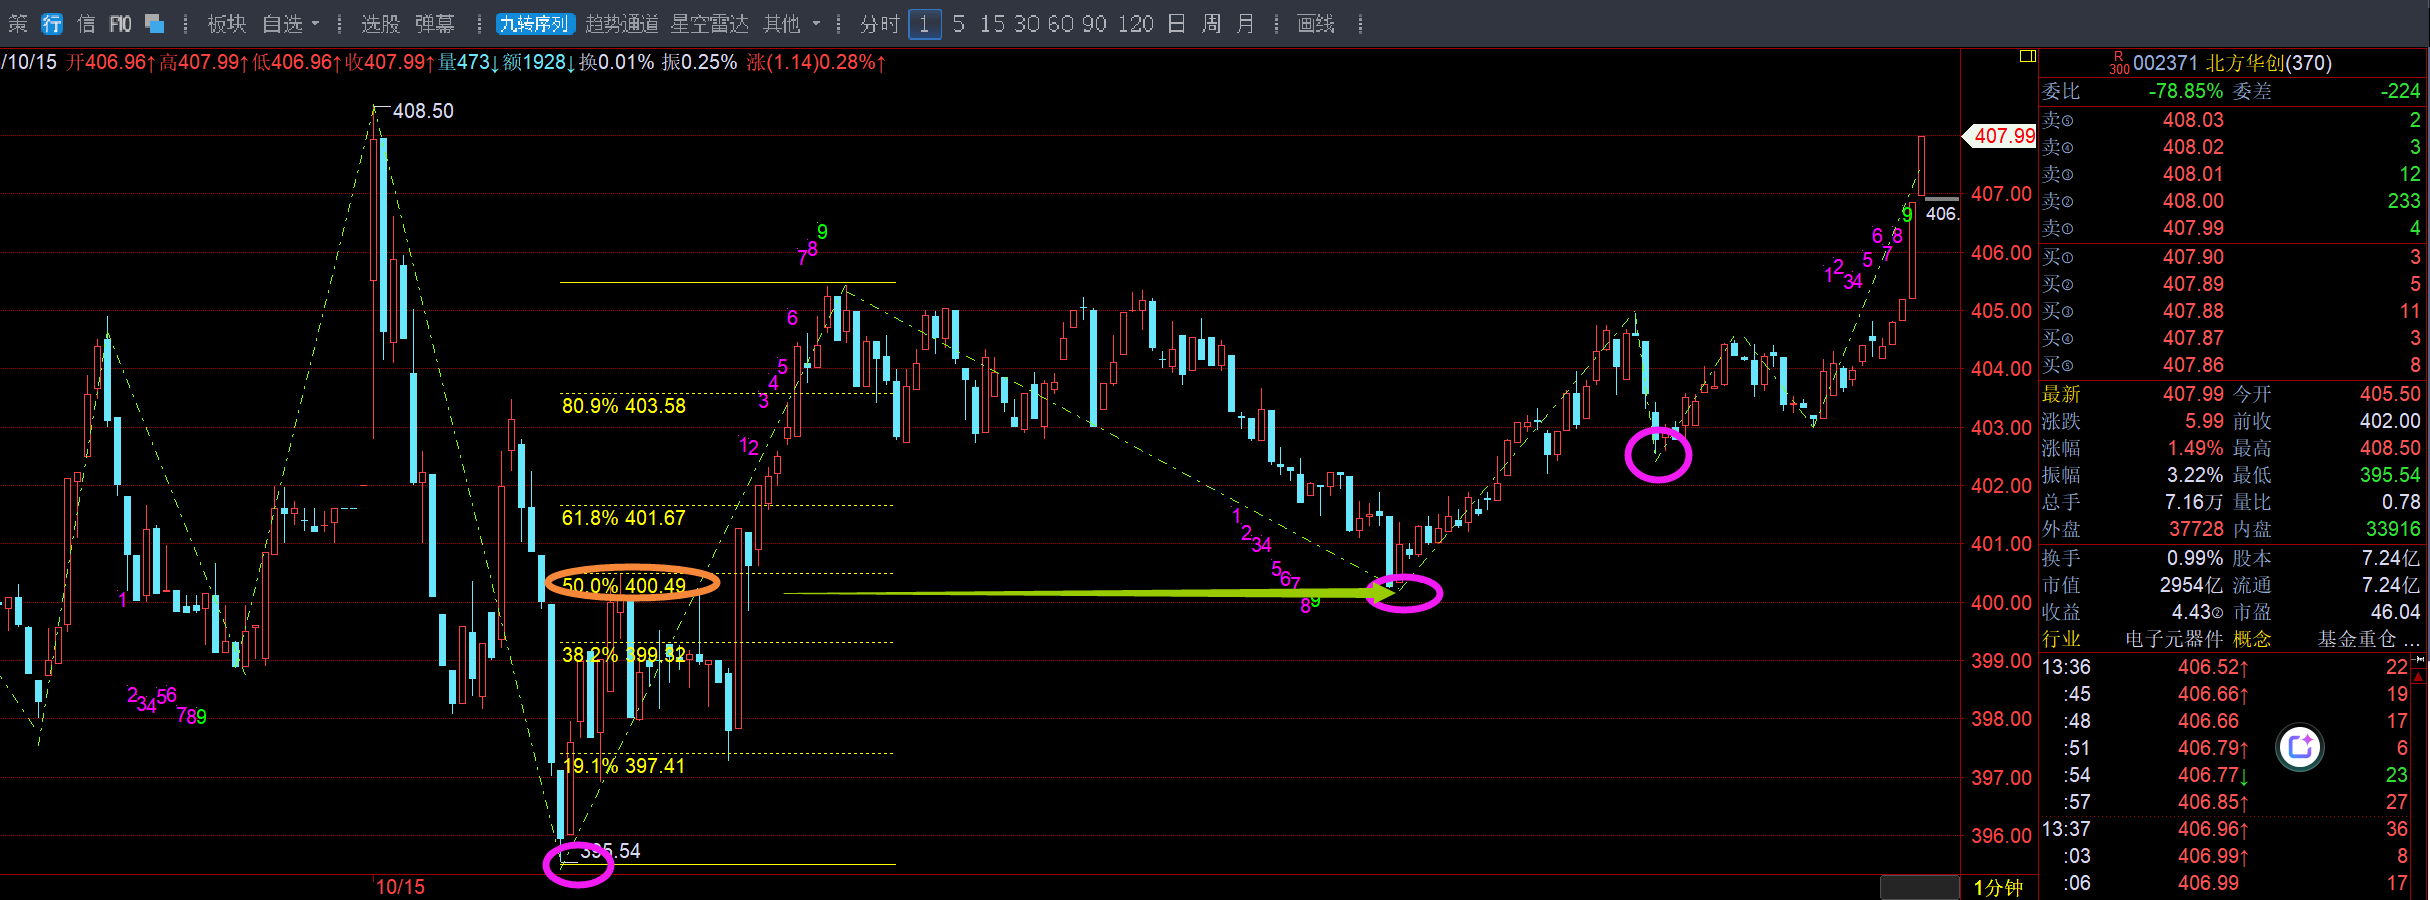
Task: Select the 60-minute period
Action: pyautogui.click(x=1061, y=24)
